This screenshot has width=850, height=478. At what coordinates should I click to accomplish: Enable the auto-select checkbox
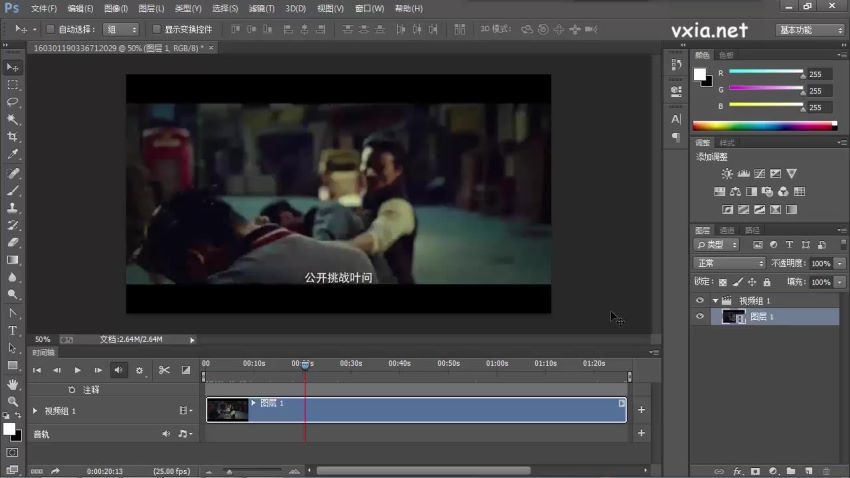point(50,29)
